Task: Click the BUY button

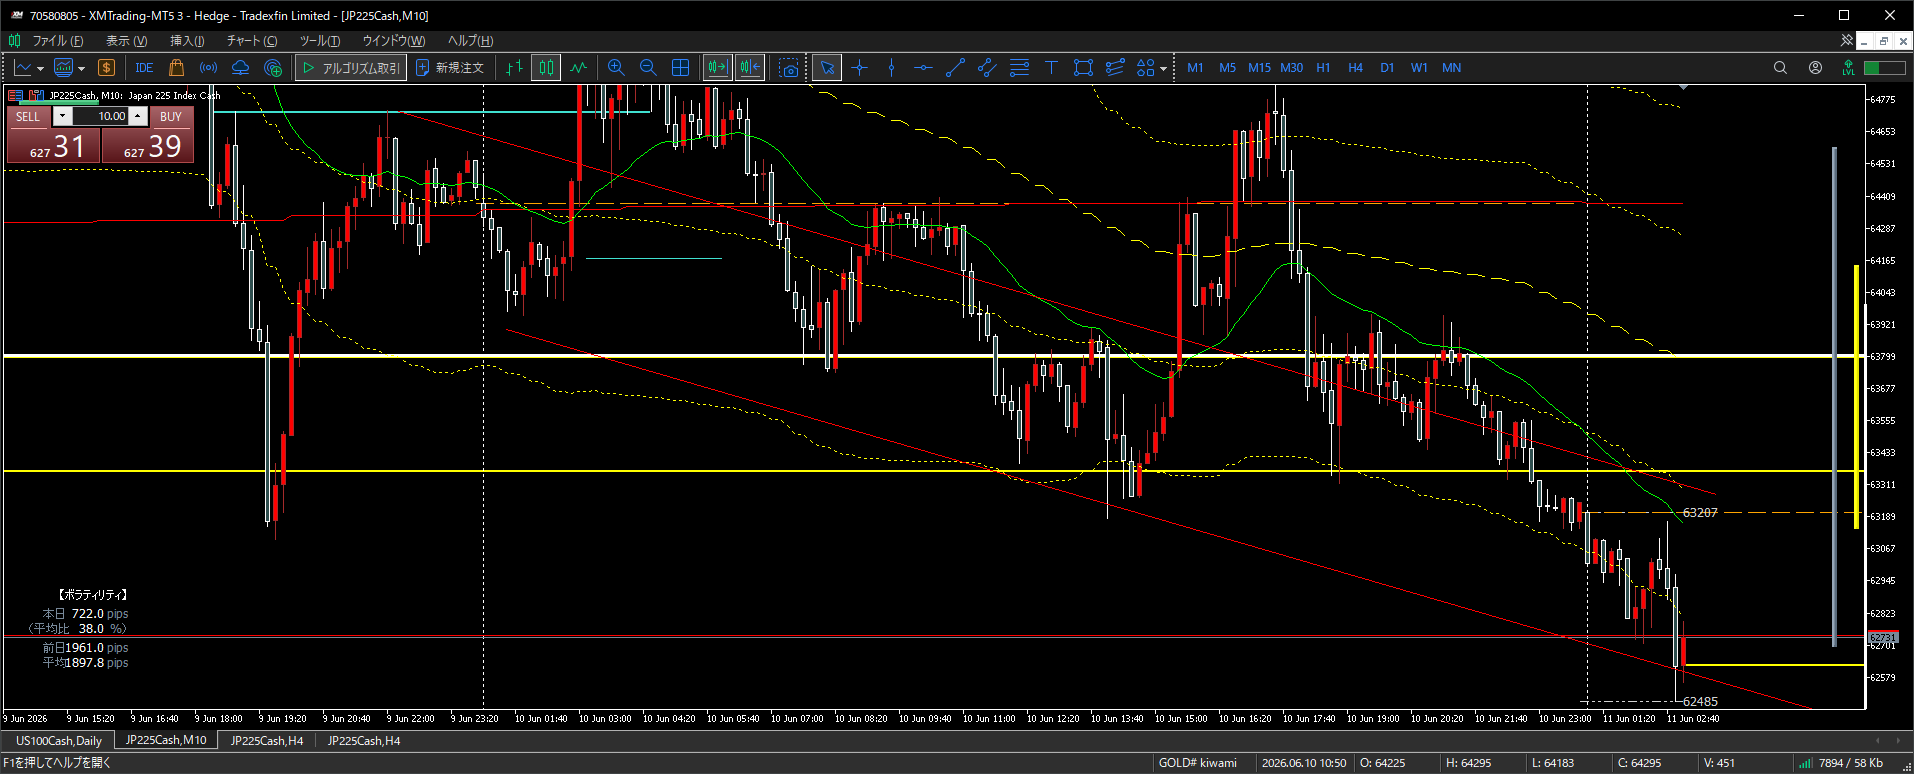Action: click(171, 117)
